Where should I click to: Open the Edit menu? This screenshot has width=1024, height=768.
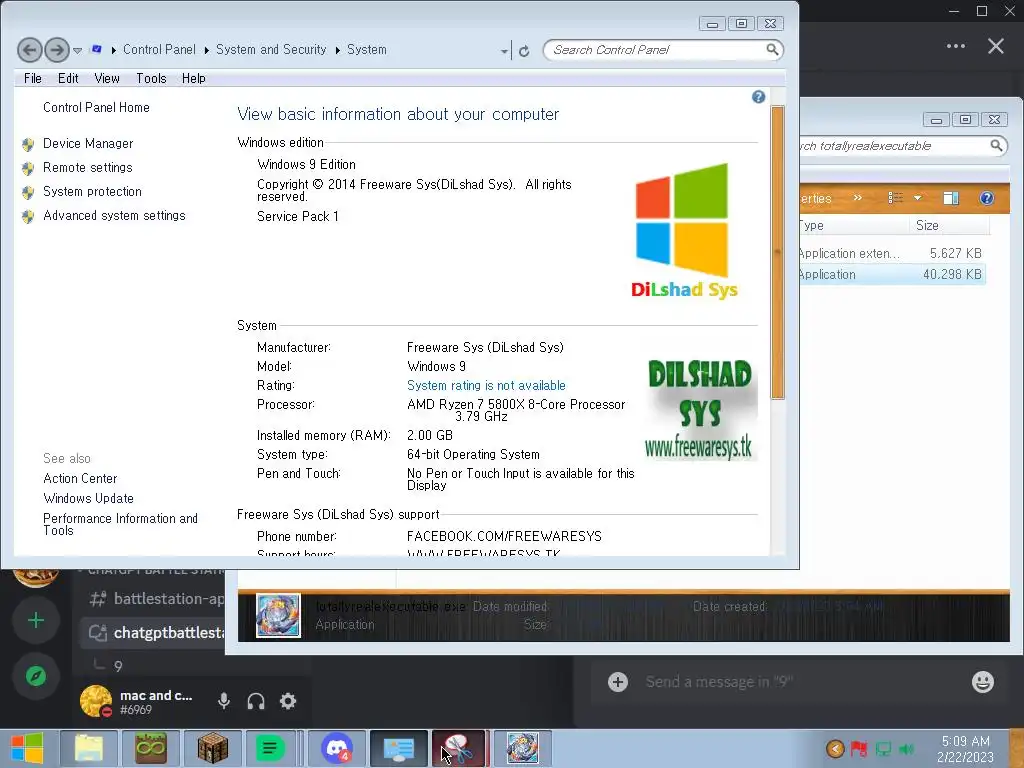pyautogui.click(x=68, y=78)
